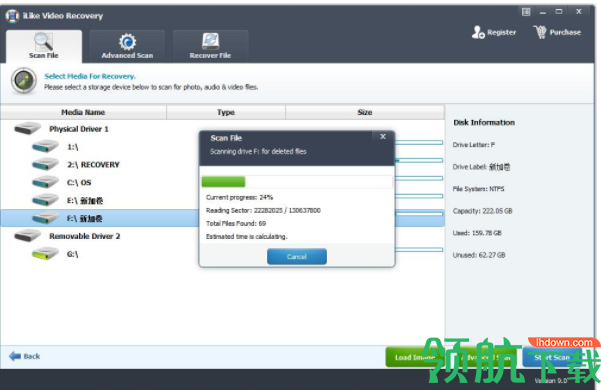Click the Start Scan button
Image resolution: width=601 pixels, height=390 pixels.
point(552,357)
